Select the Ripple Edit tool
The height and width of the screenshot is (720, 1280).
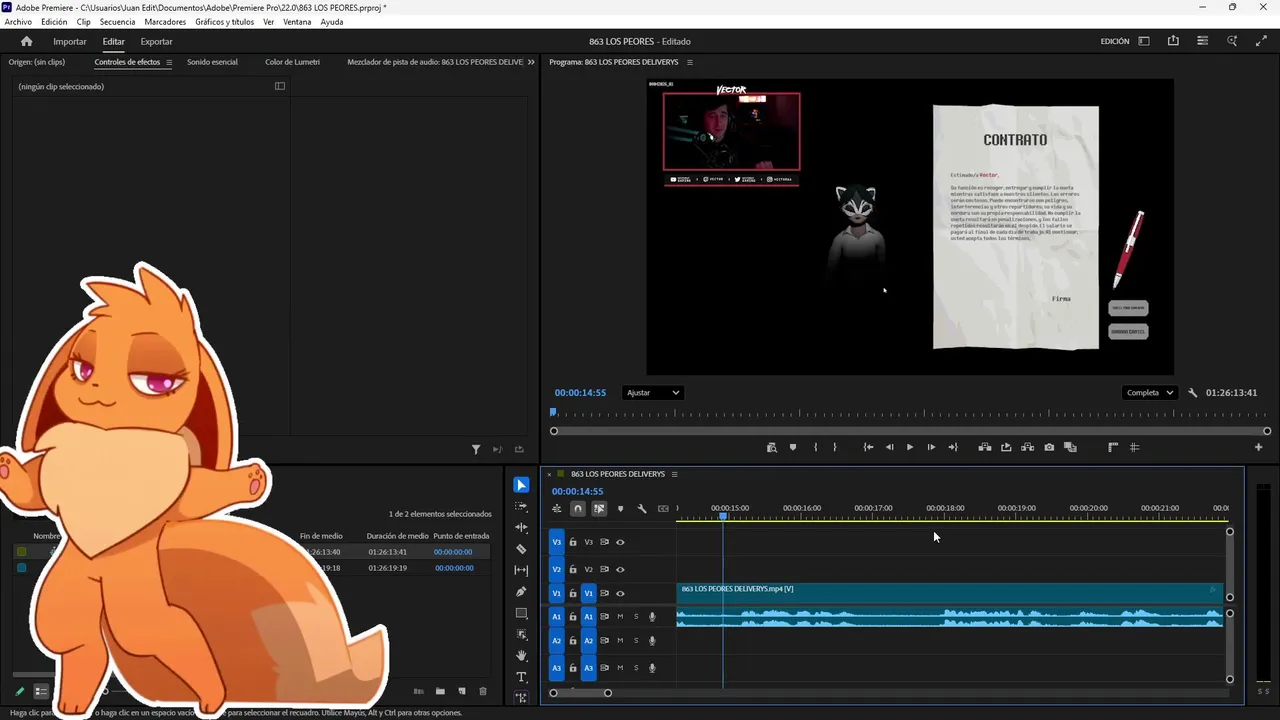pyautogui.click(x=521, y=527)
